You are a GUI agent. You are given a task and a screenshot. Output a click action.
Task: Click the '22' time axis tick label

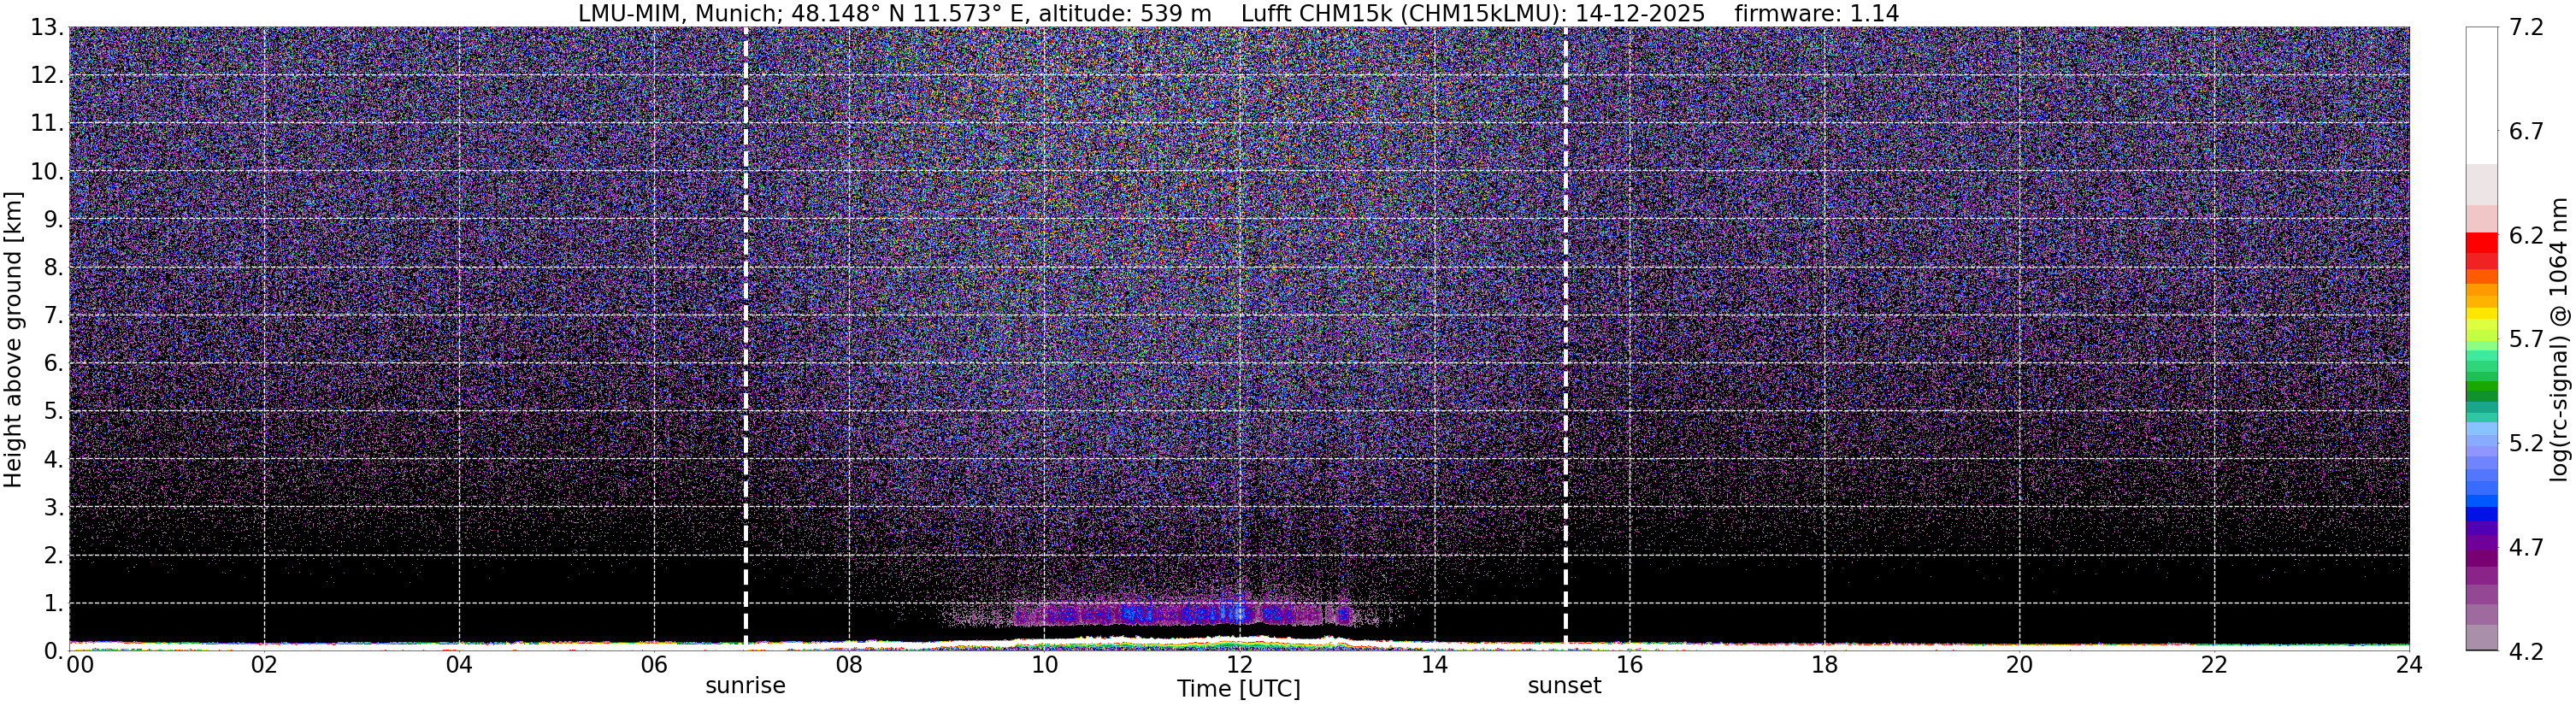(x=2214, y=665)
